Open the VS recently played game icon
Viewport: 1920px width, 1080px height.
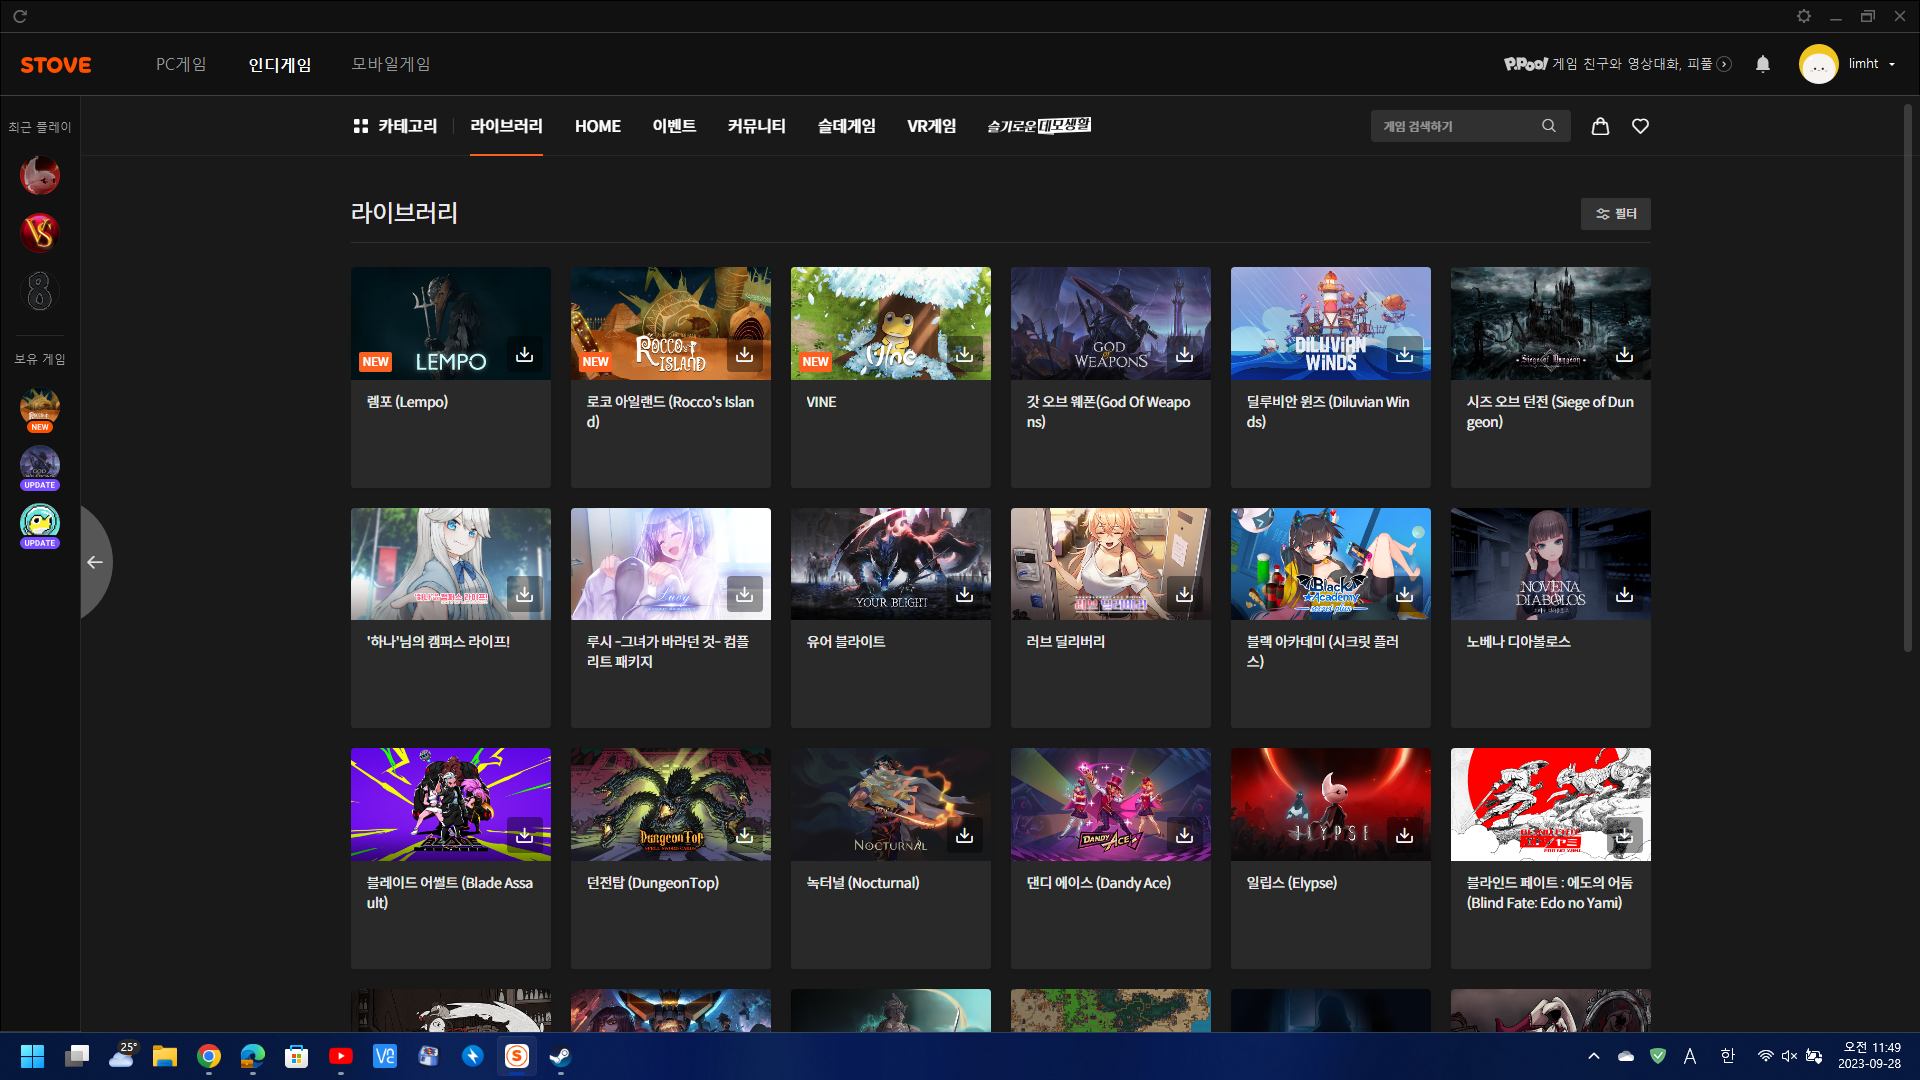[x=40, y=233]
